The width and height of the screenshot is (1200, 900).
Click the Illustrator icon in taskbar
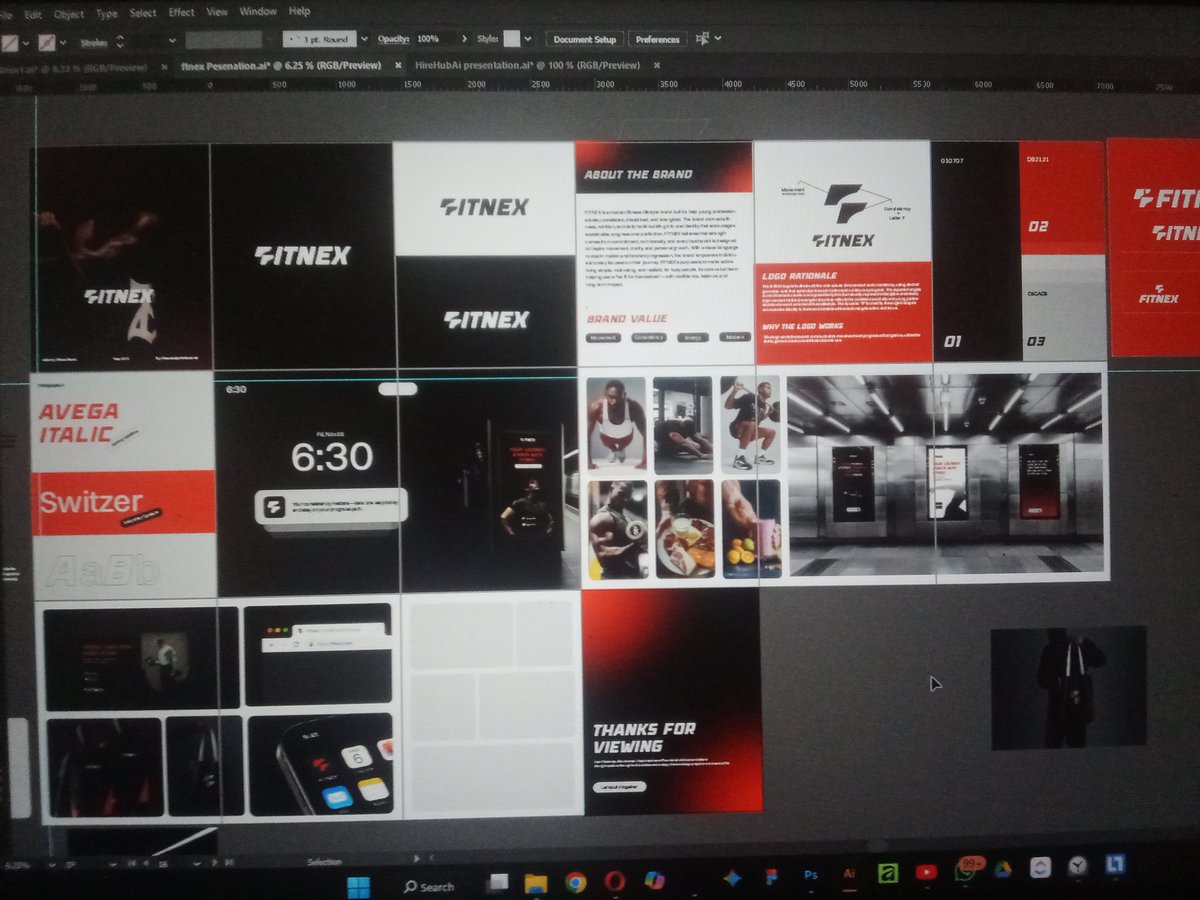point(849,873)
